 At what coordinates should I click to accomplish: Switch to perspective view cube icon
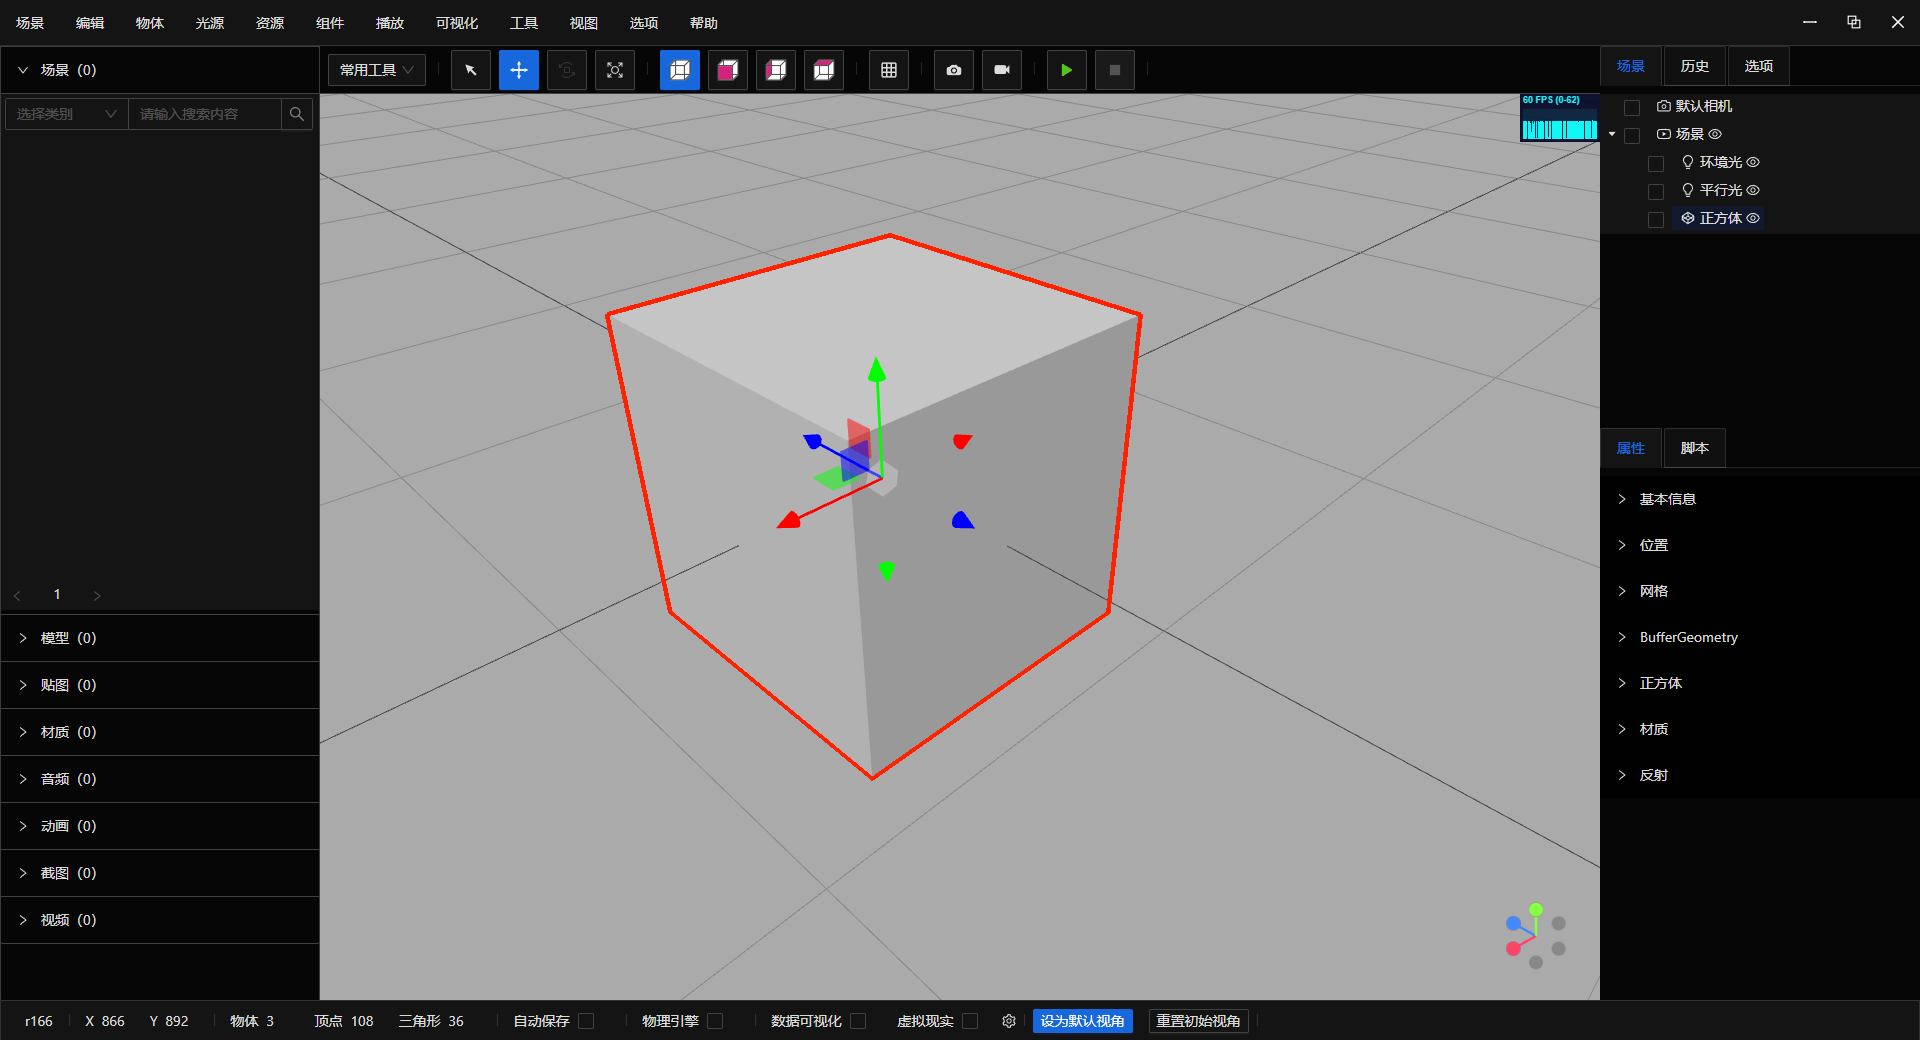[x=680, y=70]
